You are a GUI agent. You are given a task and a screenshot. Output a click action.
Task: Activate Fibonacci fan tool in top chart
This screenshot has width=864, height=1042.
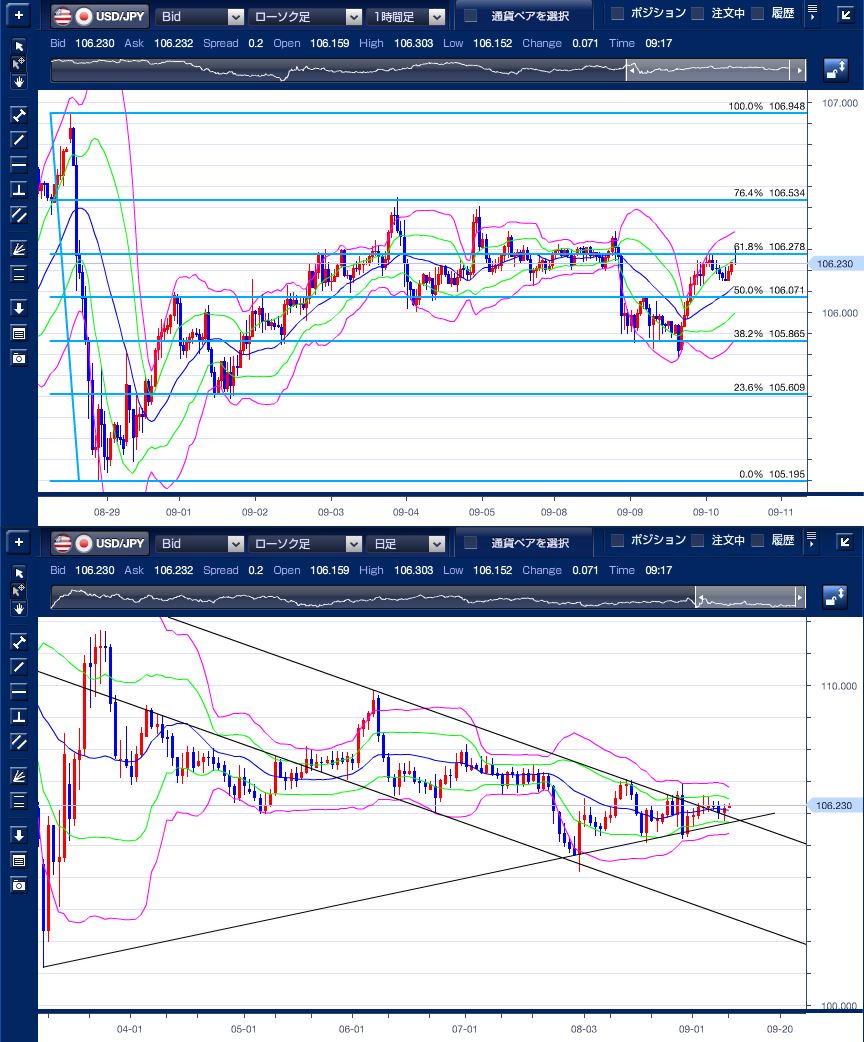(18, 248)
